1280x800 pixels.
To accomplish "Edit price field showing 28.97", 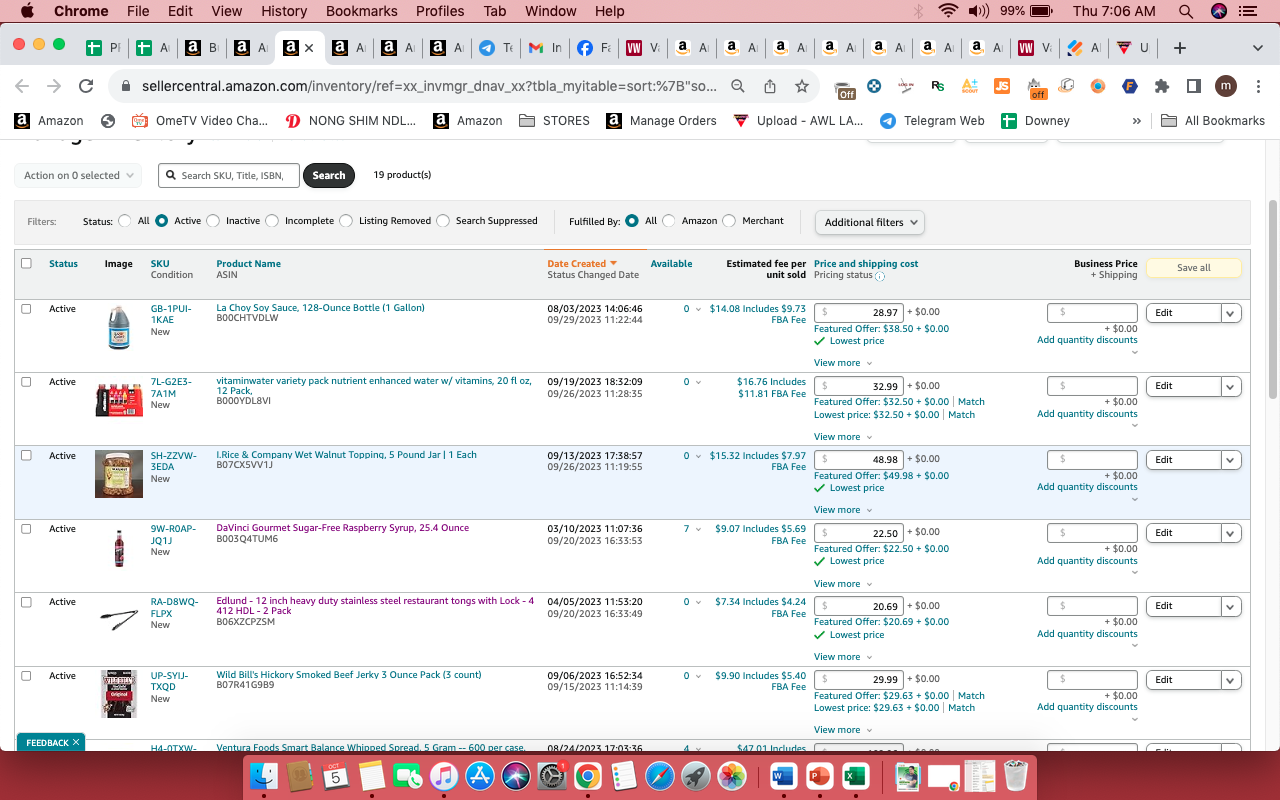I will (859, 313).
